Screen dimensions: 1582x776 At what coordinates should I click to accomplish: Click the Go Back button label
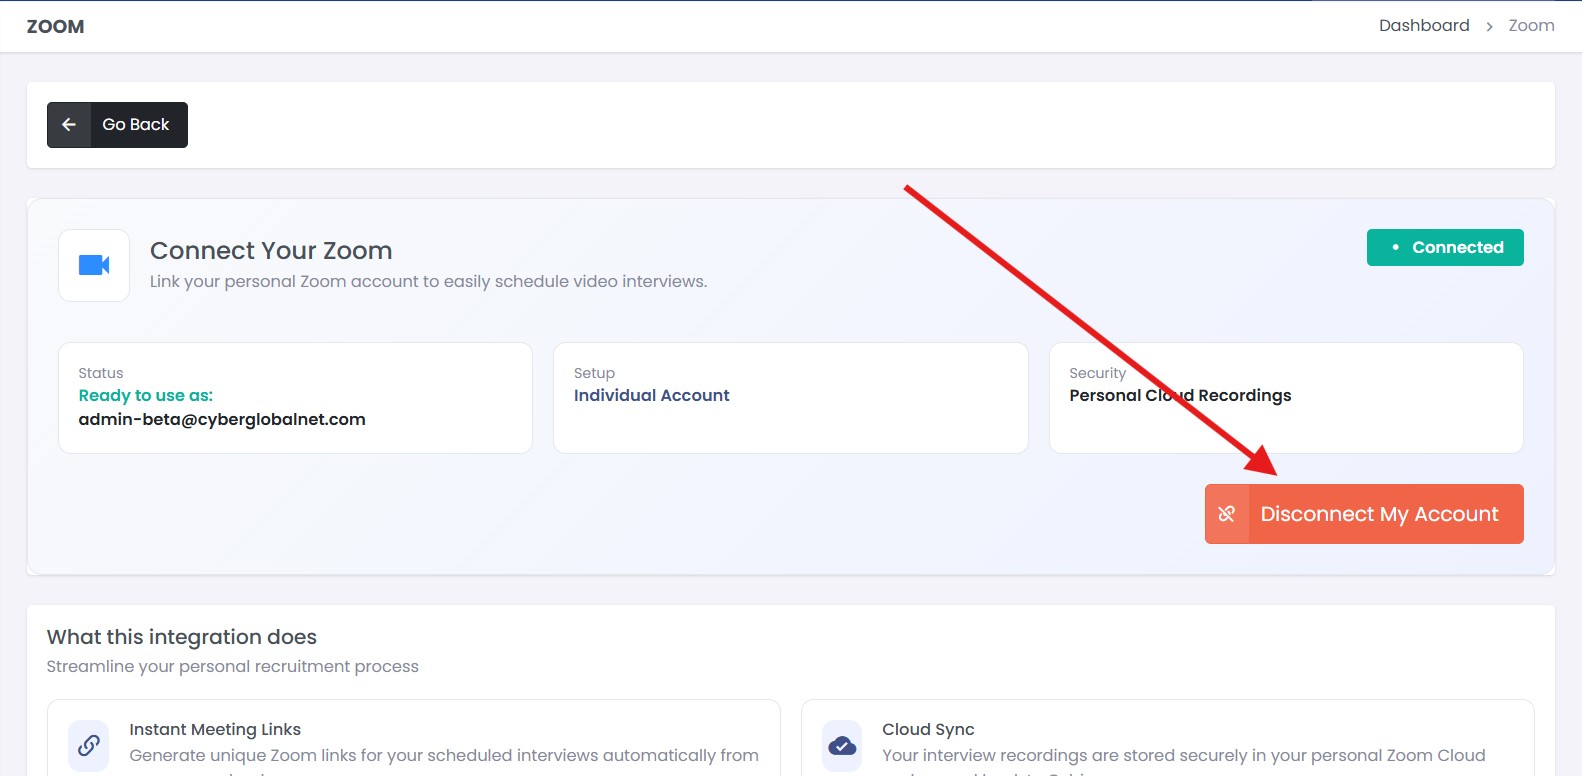tap(136, 125)
